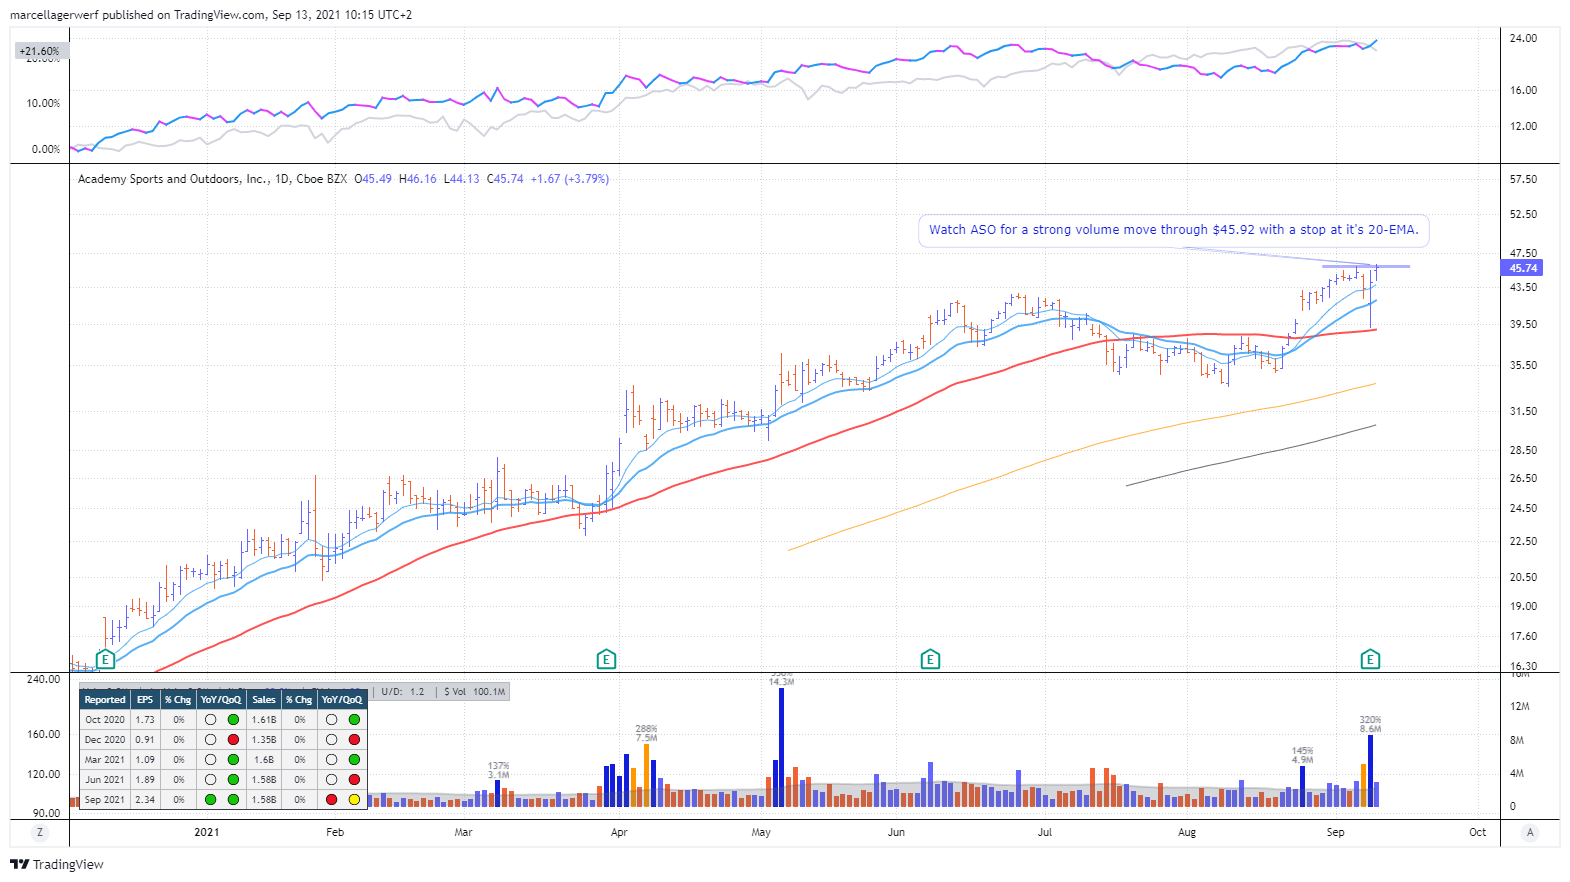Click the open price O45.49 value
This screenshot has height=882, width=1570.
[373, 179]
